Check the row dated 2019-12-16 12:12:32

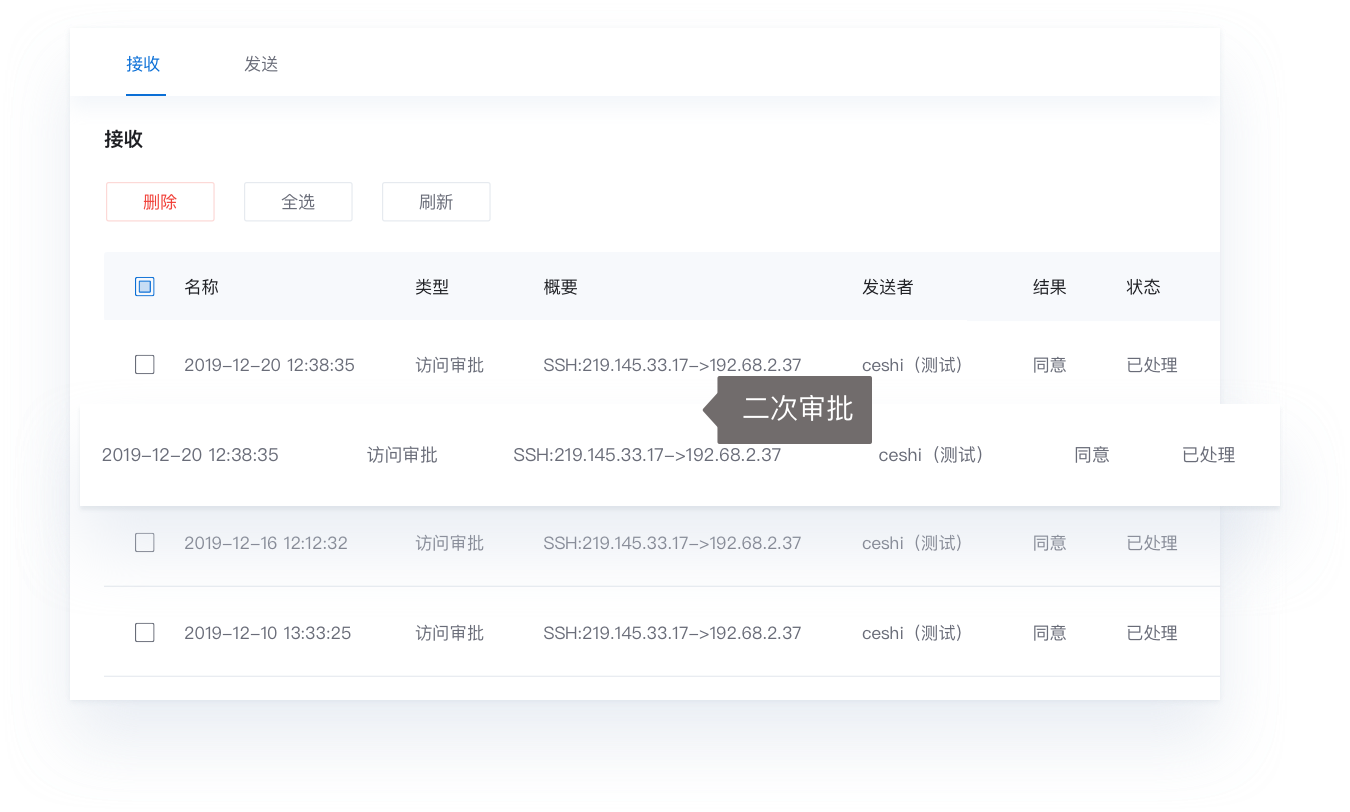click(145, 543)
